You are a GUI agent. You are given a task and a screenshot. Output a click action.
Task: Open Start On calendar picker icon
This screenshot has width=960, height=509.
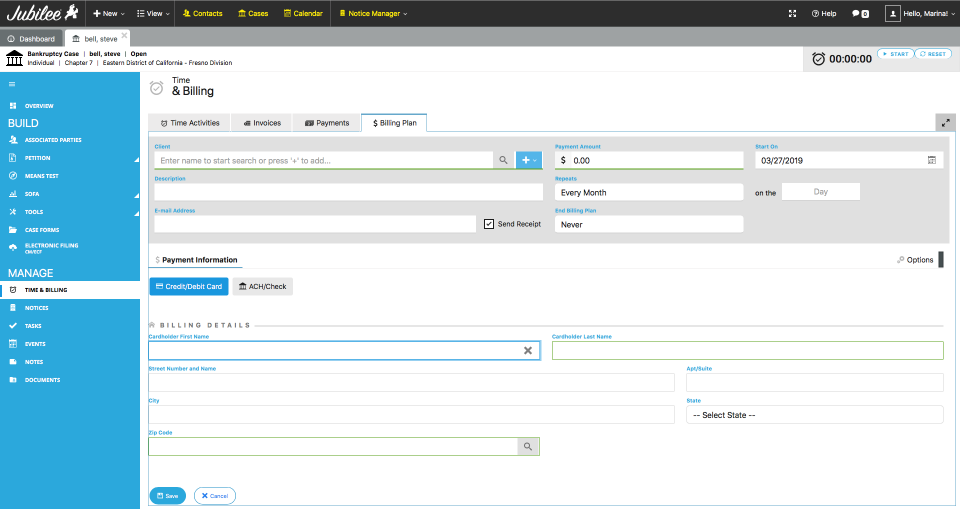[x=931, y=160]
